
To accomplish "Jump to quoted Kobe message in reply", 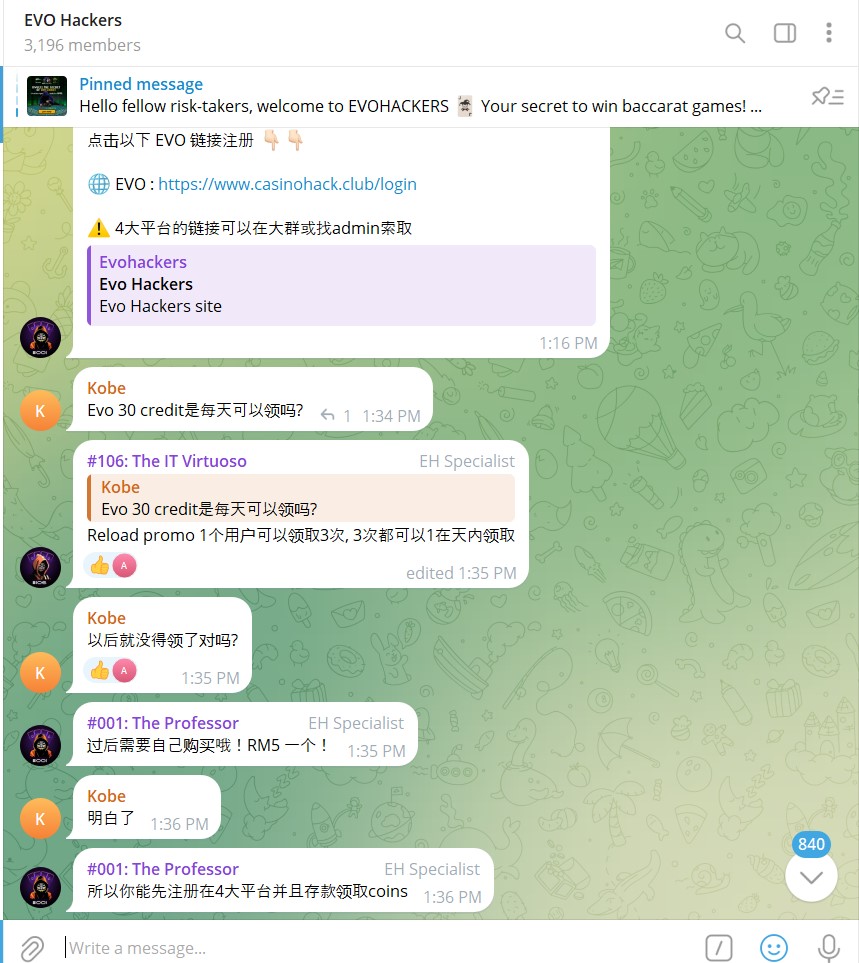I will tap(301, 498).
